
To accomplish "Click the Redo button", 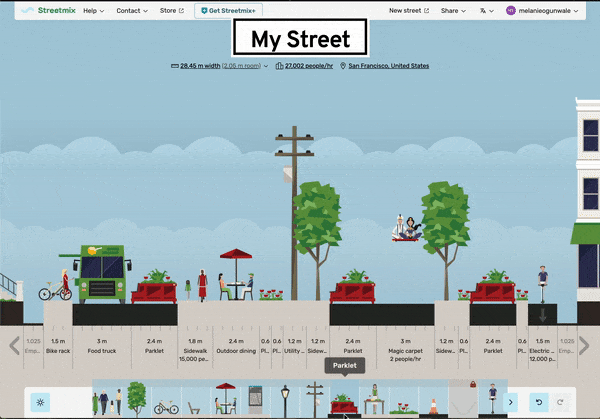I will (x=560, y=402).
